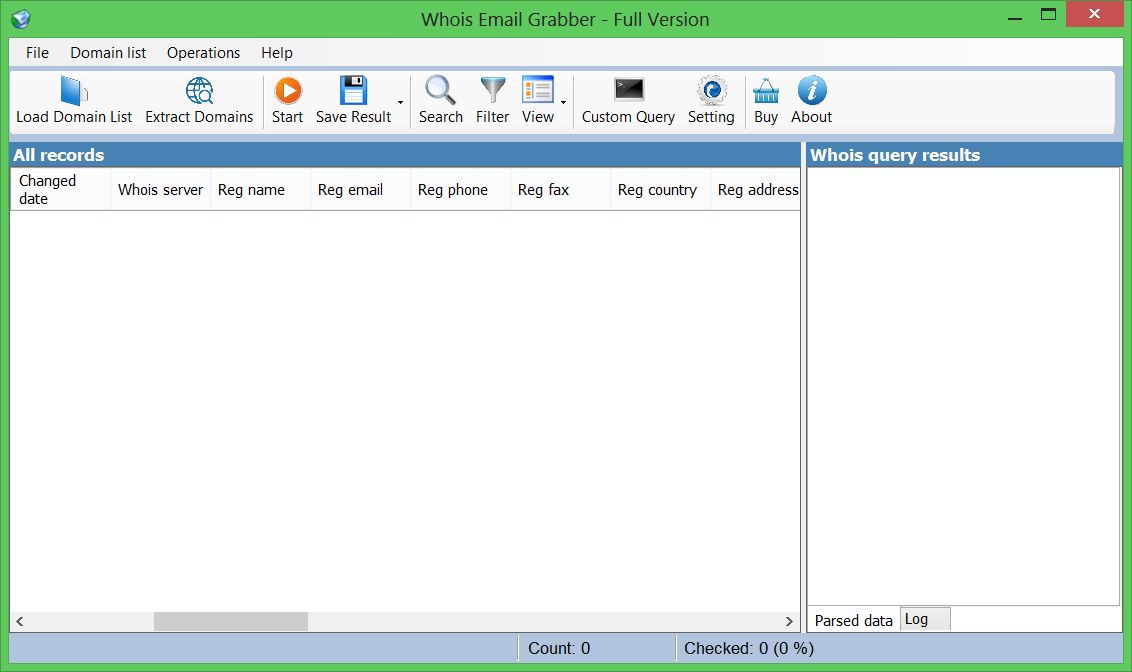
Task: Click the View toolbar icon
Action: [x=538, y=91]
